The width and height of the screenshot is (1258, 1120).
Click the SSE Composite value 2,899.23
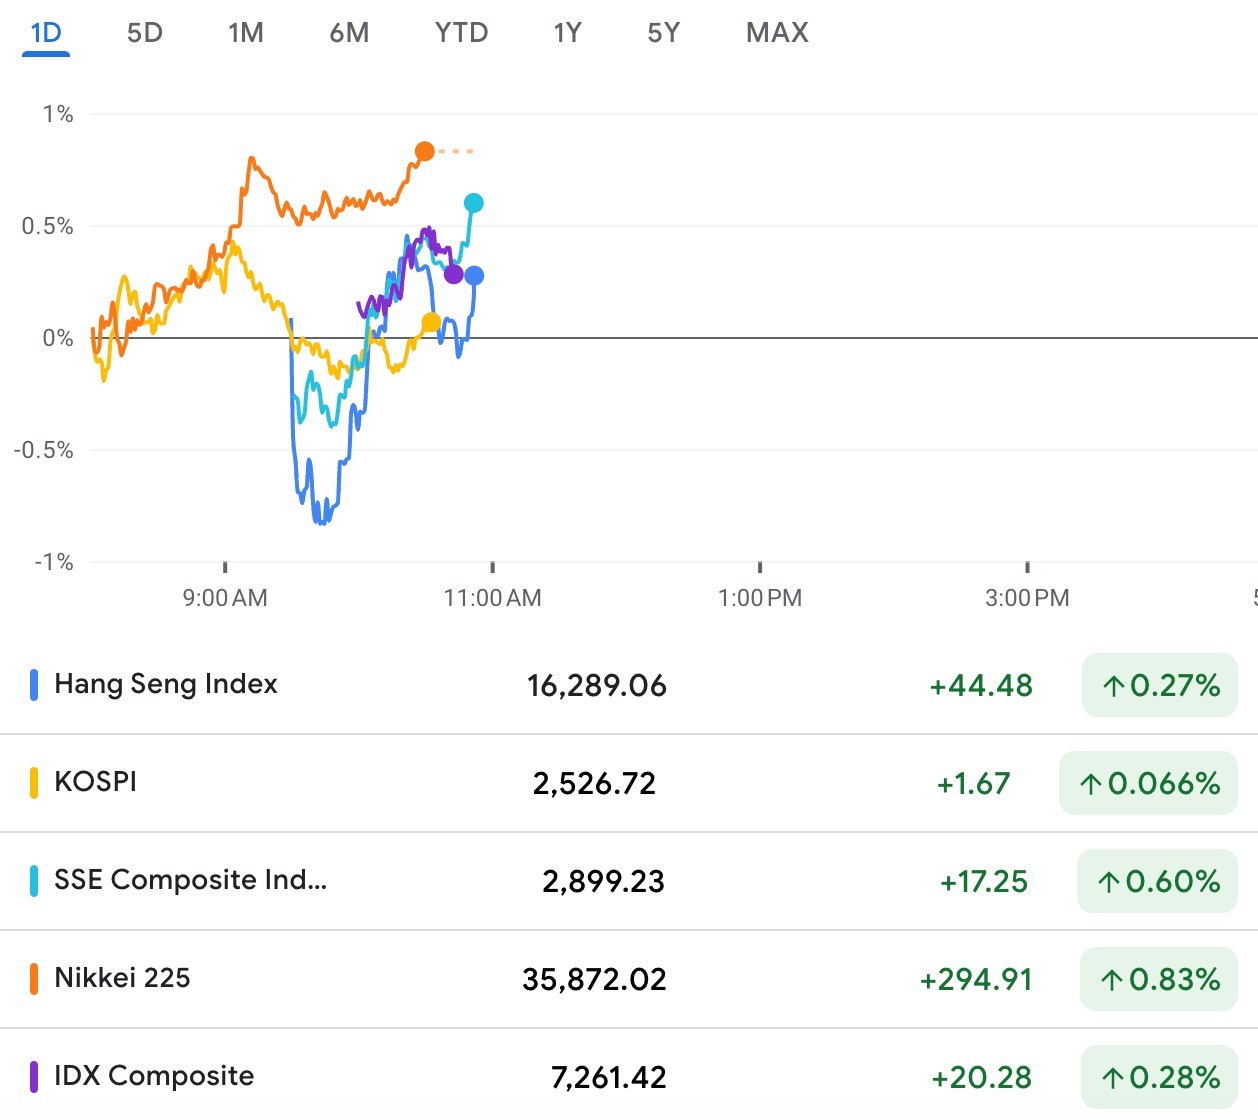(x=603, y=882)
